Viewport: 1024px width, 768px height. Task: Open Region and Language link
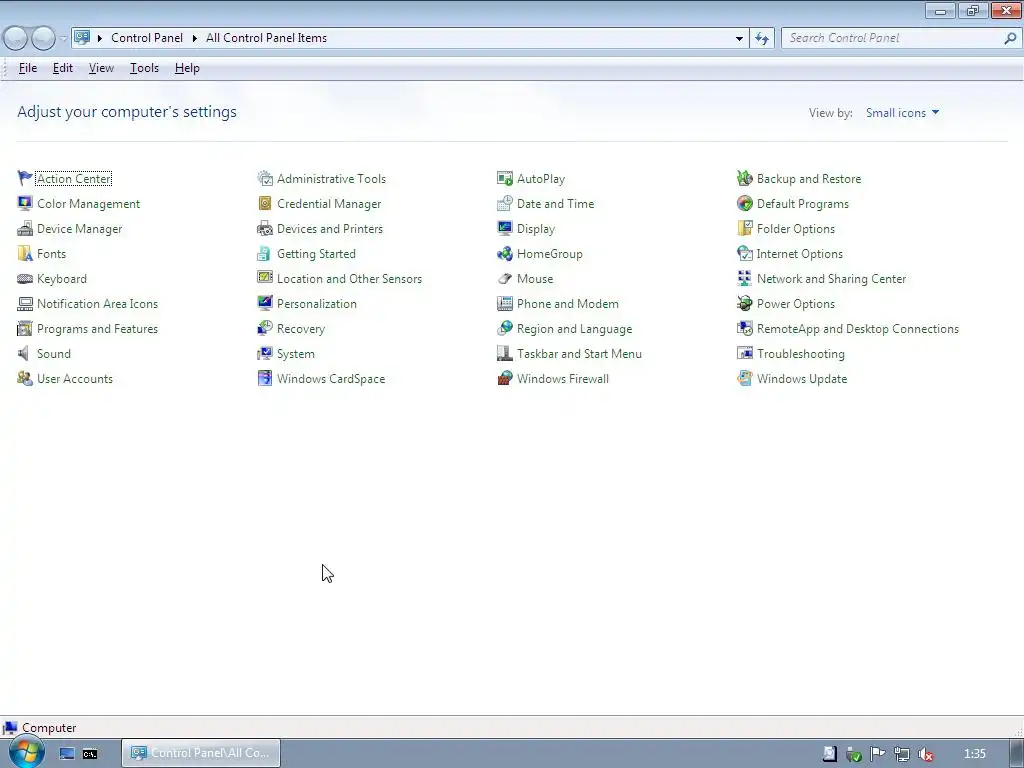click(x=575, y=329)
